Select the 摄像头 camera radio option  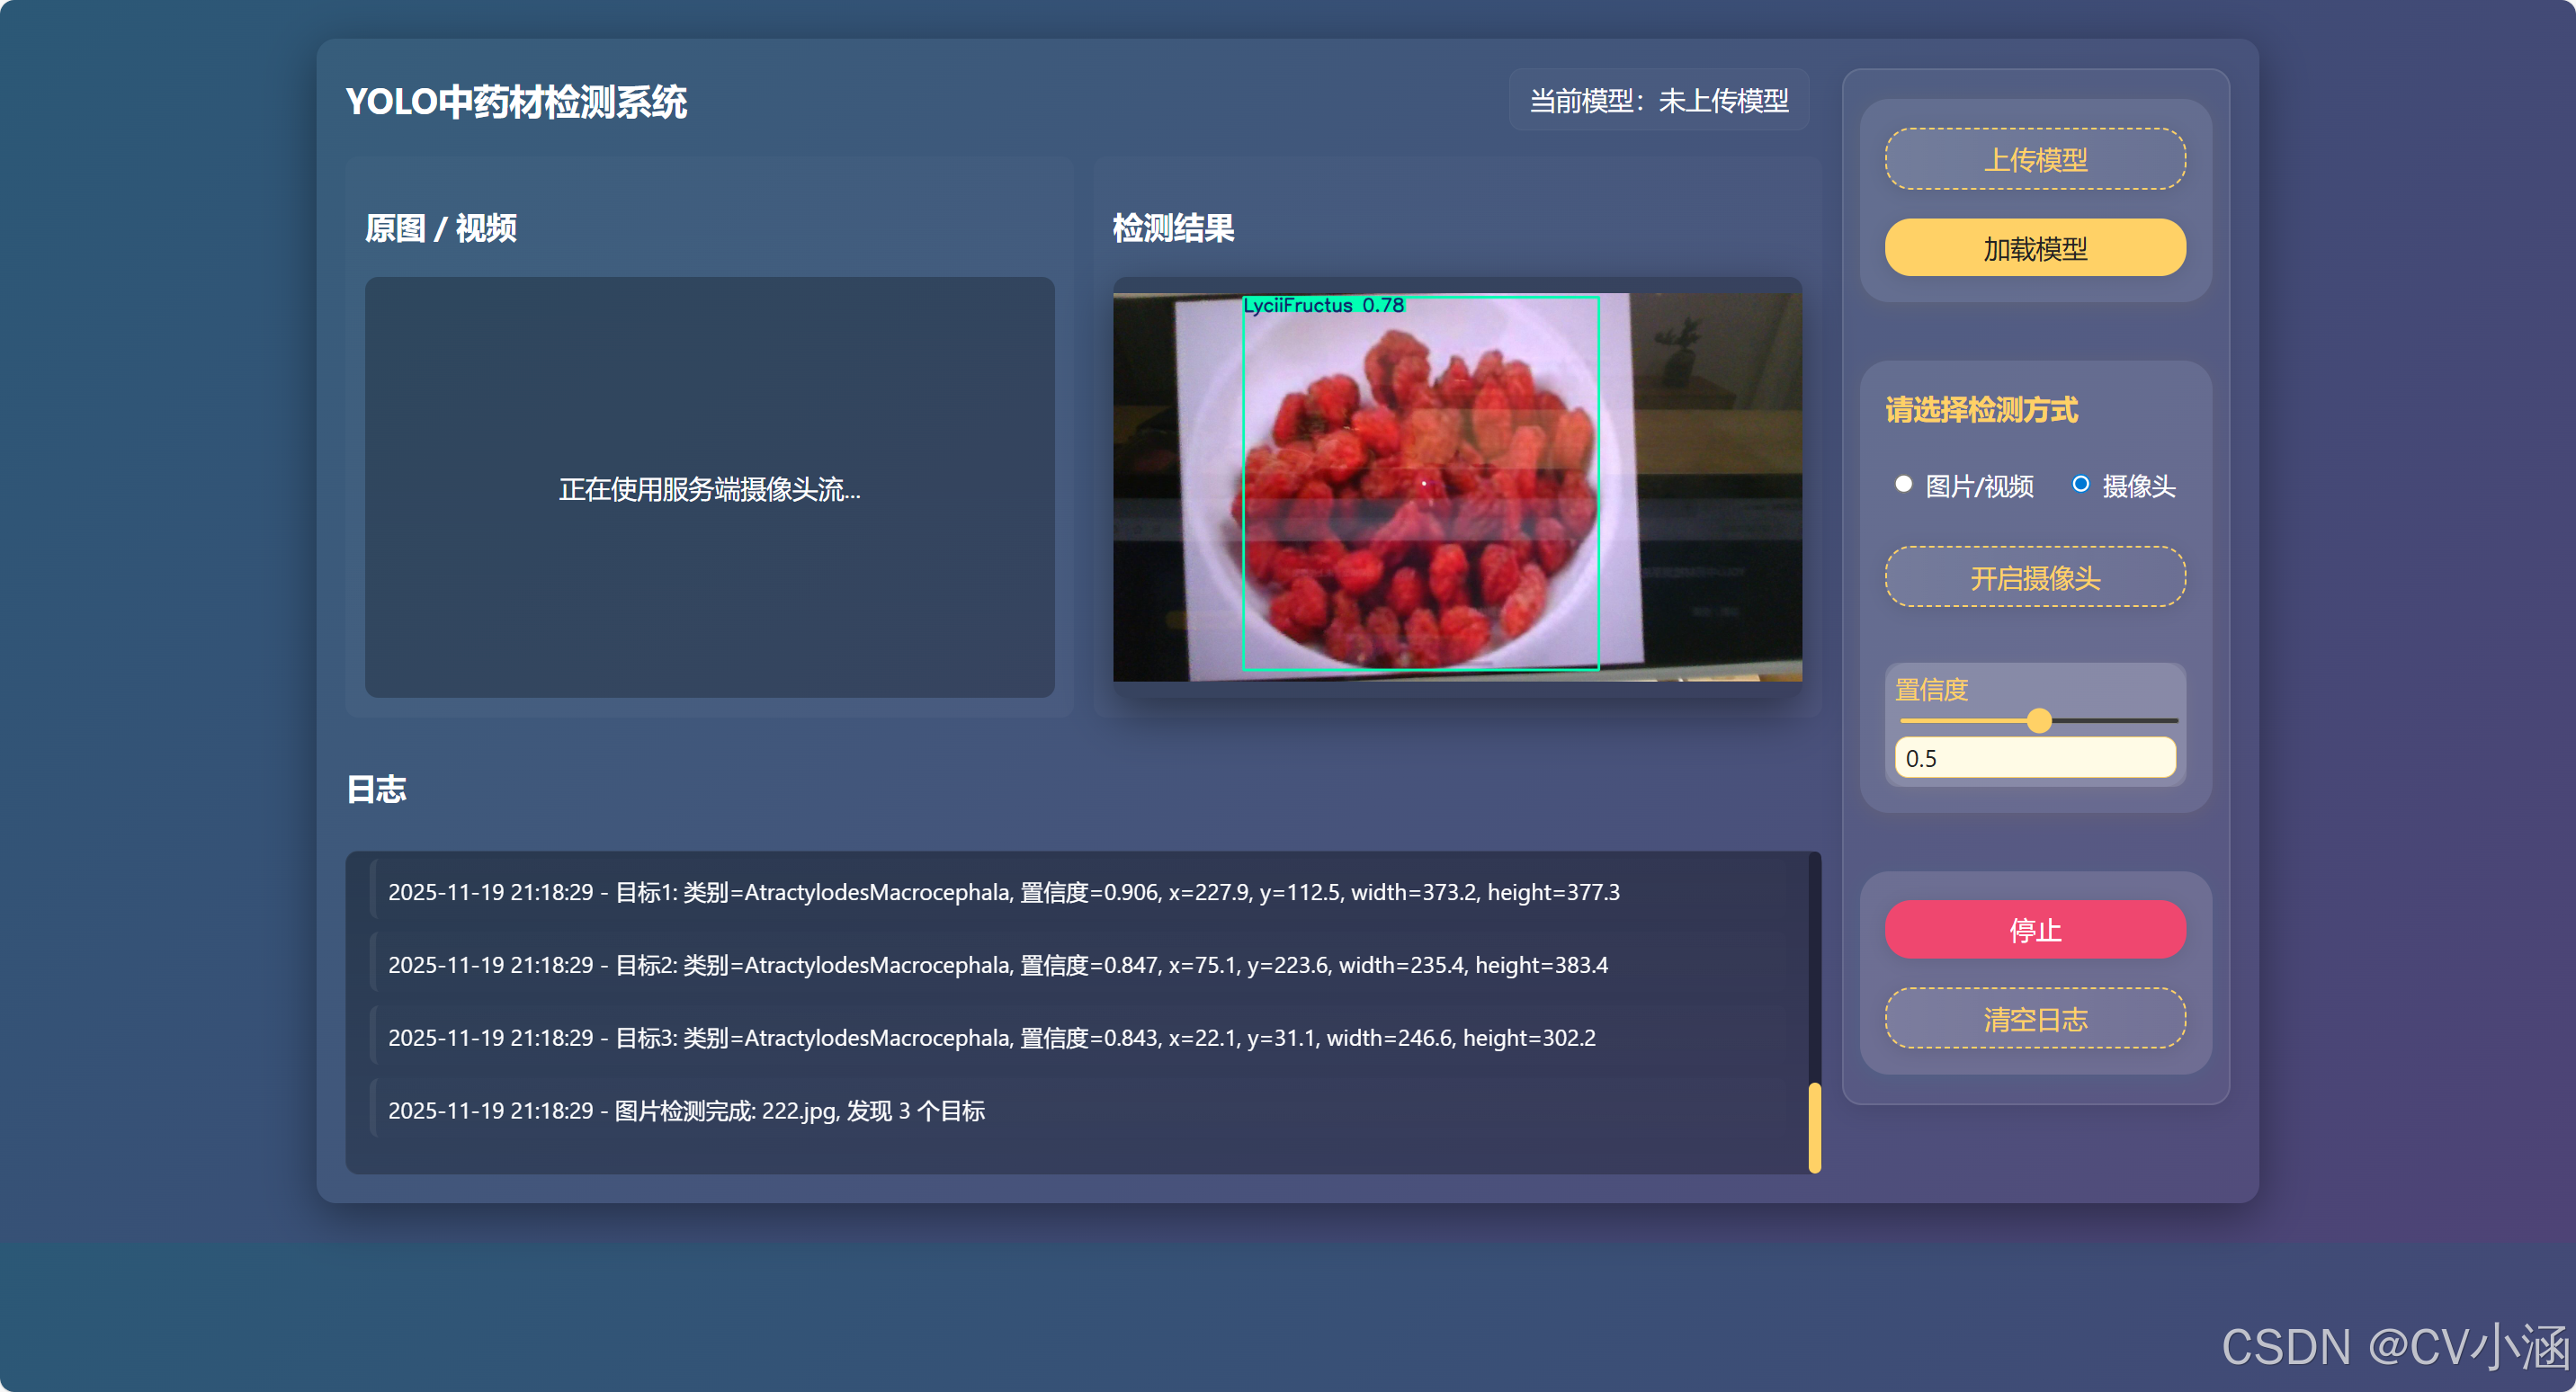[x=2080, y=485]
